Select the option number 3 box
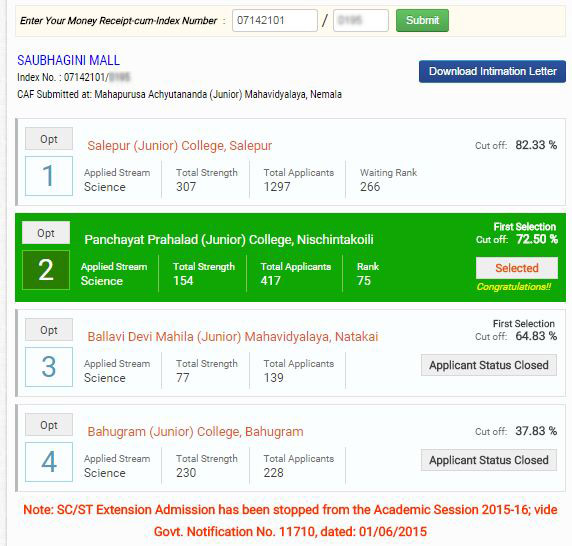This screenshot has height=546, width=572. [49, 367]
